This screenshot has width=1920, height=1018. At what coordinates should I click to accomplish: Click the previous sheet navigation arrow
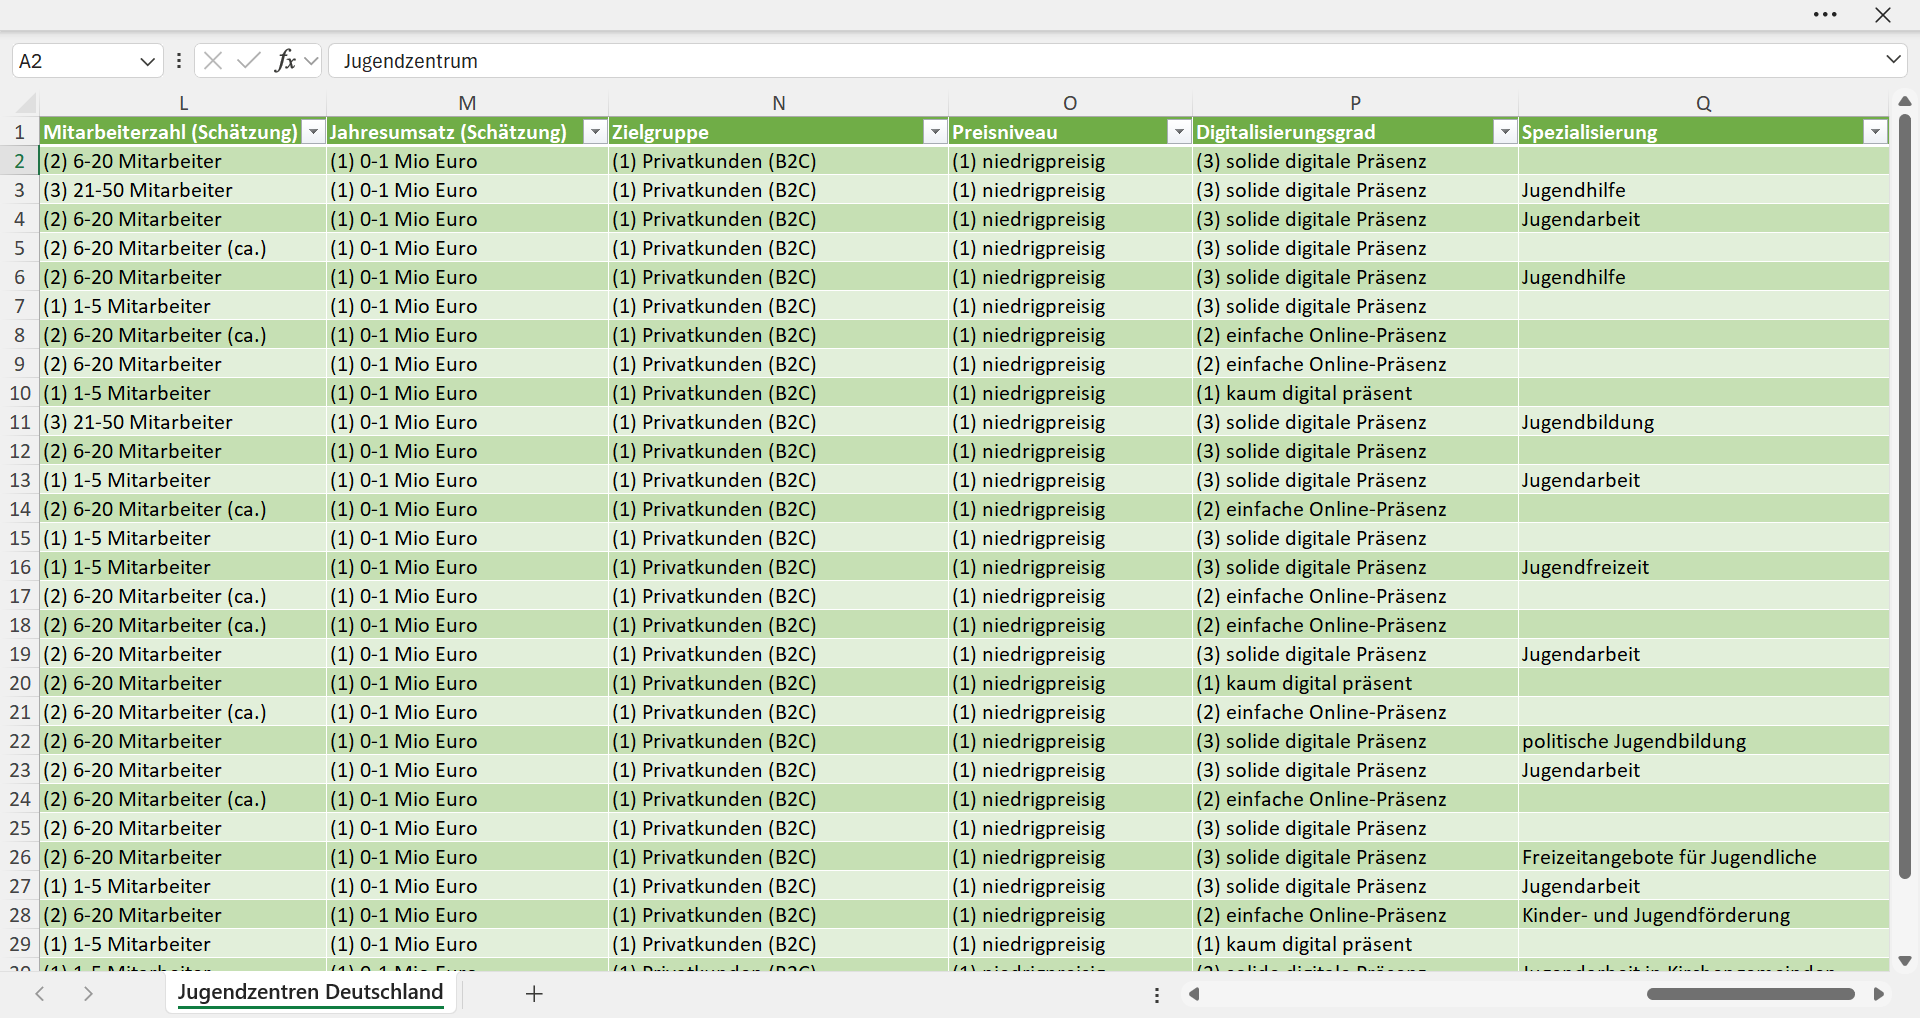[x=40, y=994]
